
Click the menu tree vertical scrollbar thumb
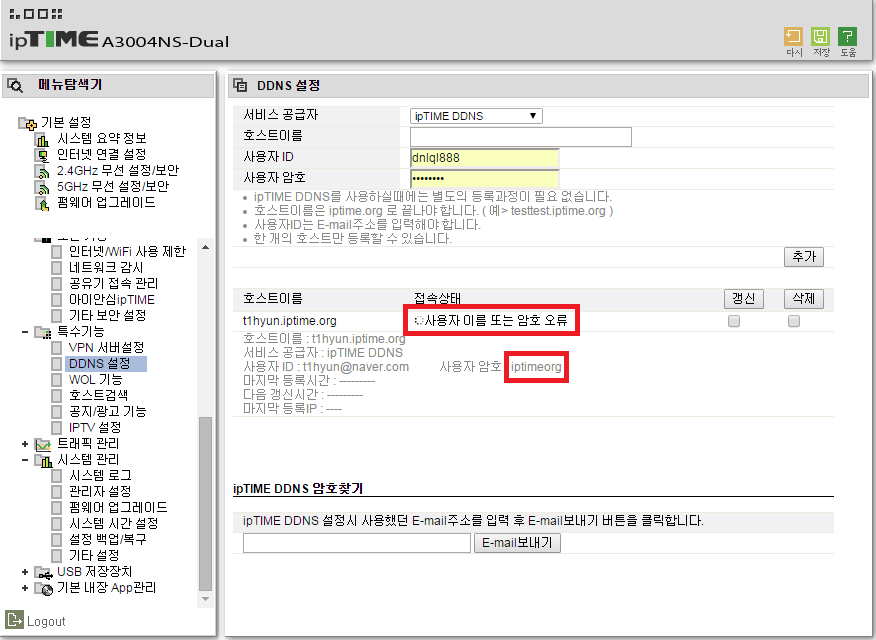pyautogui.click(x=206, y=504)
